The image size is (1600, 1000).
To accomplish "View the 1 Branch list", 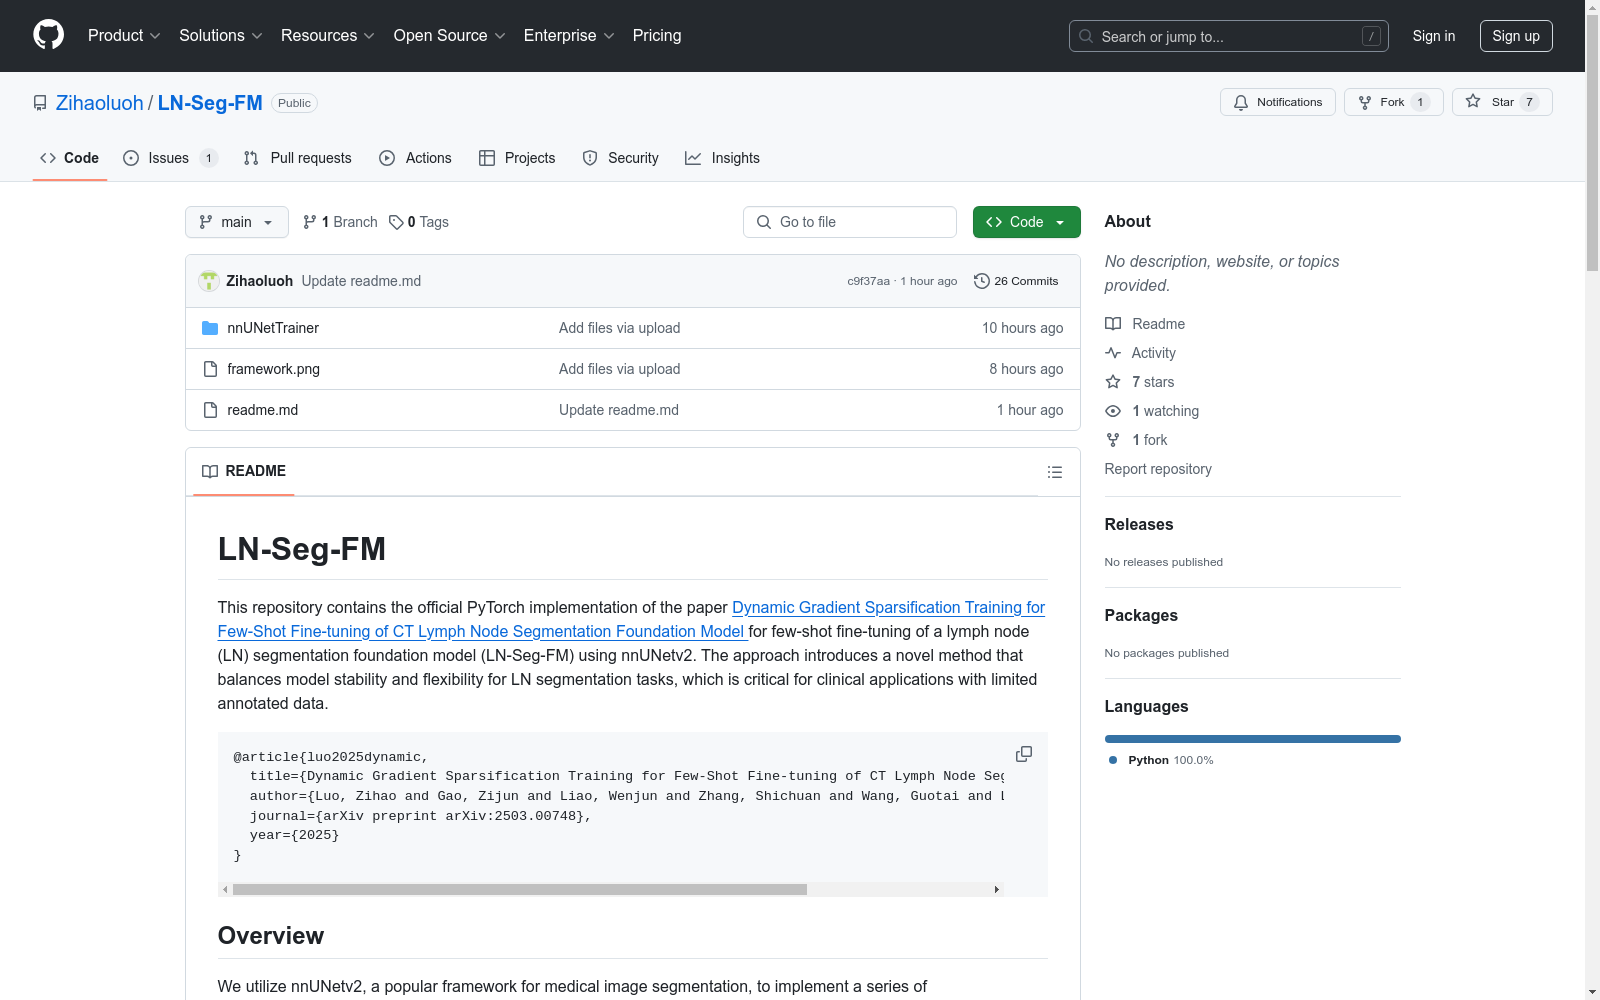I will click(340, 222).
